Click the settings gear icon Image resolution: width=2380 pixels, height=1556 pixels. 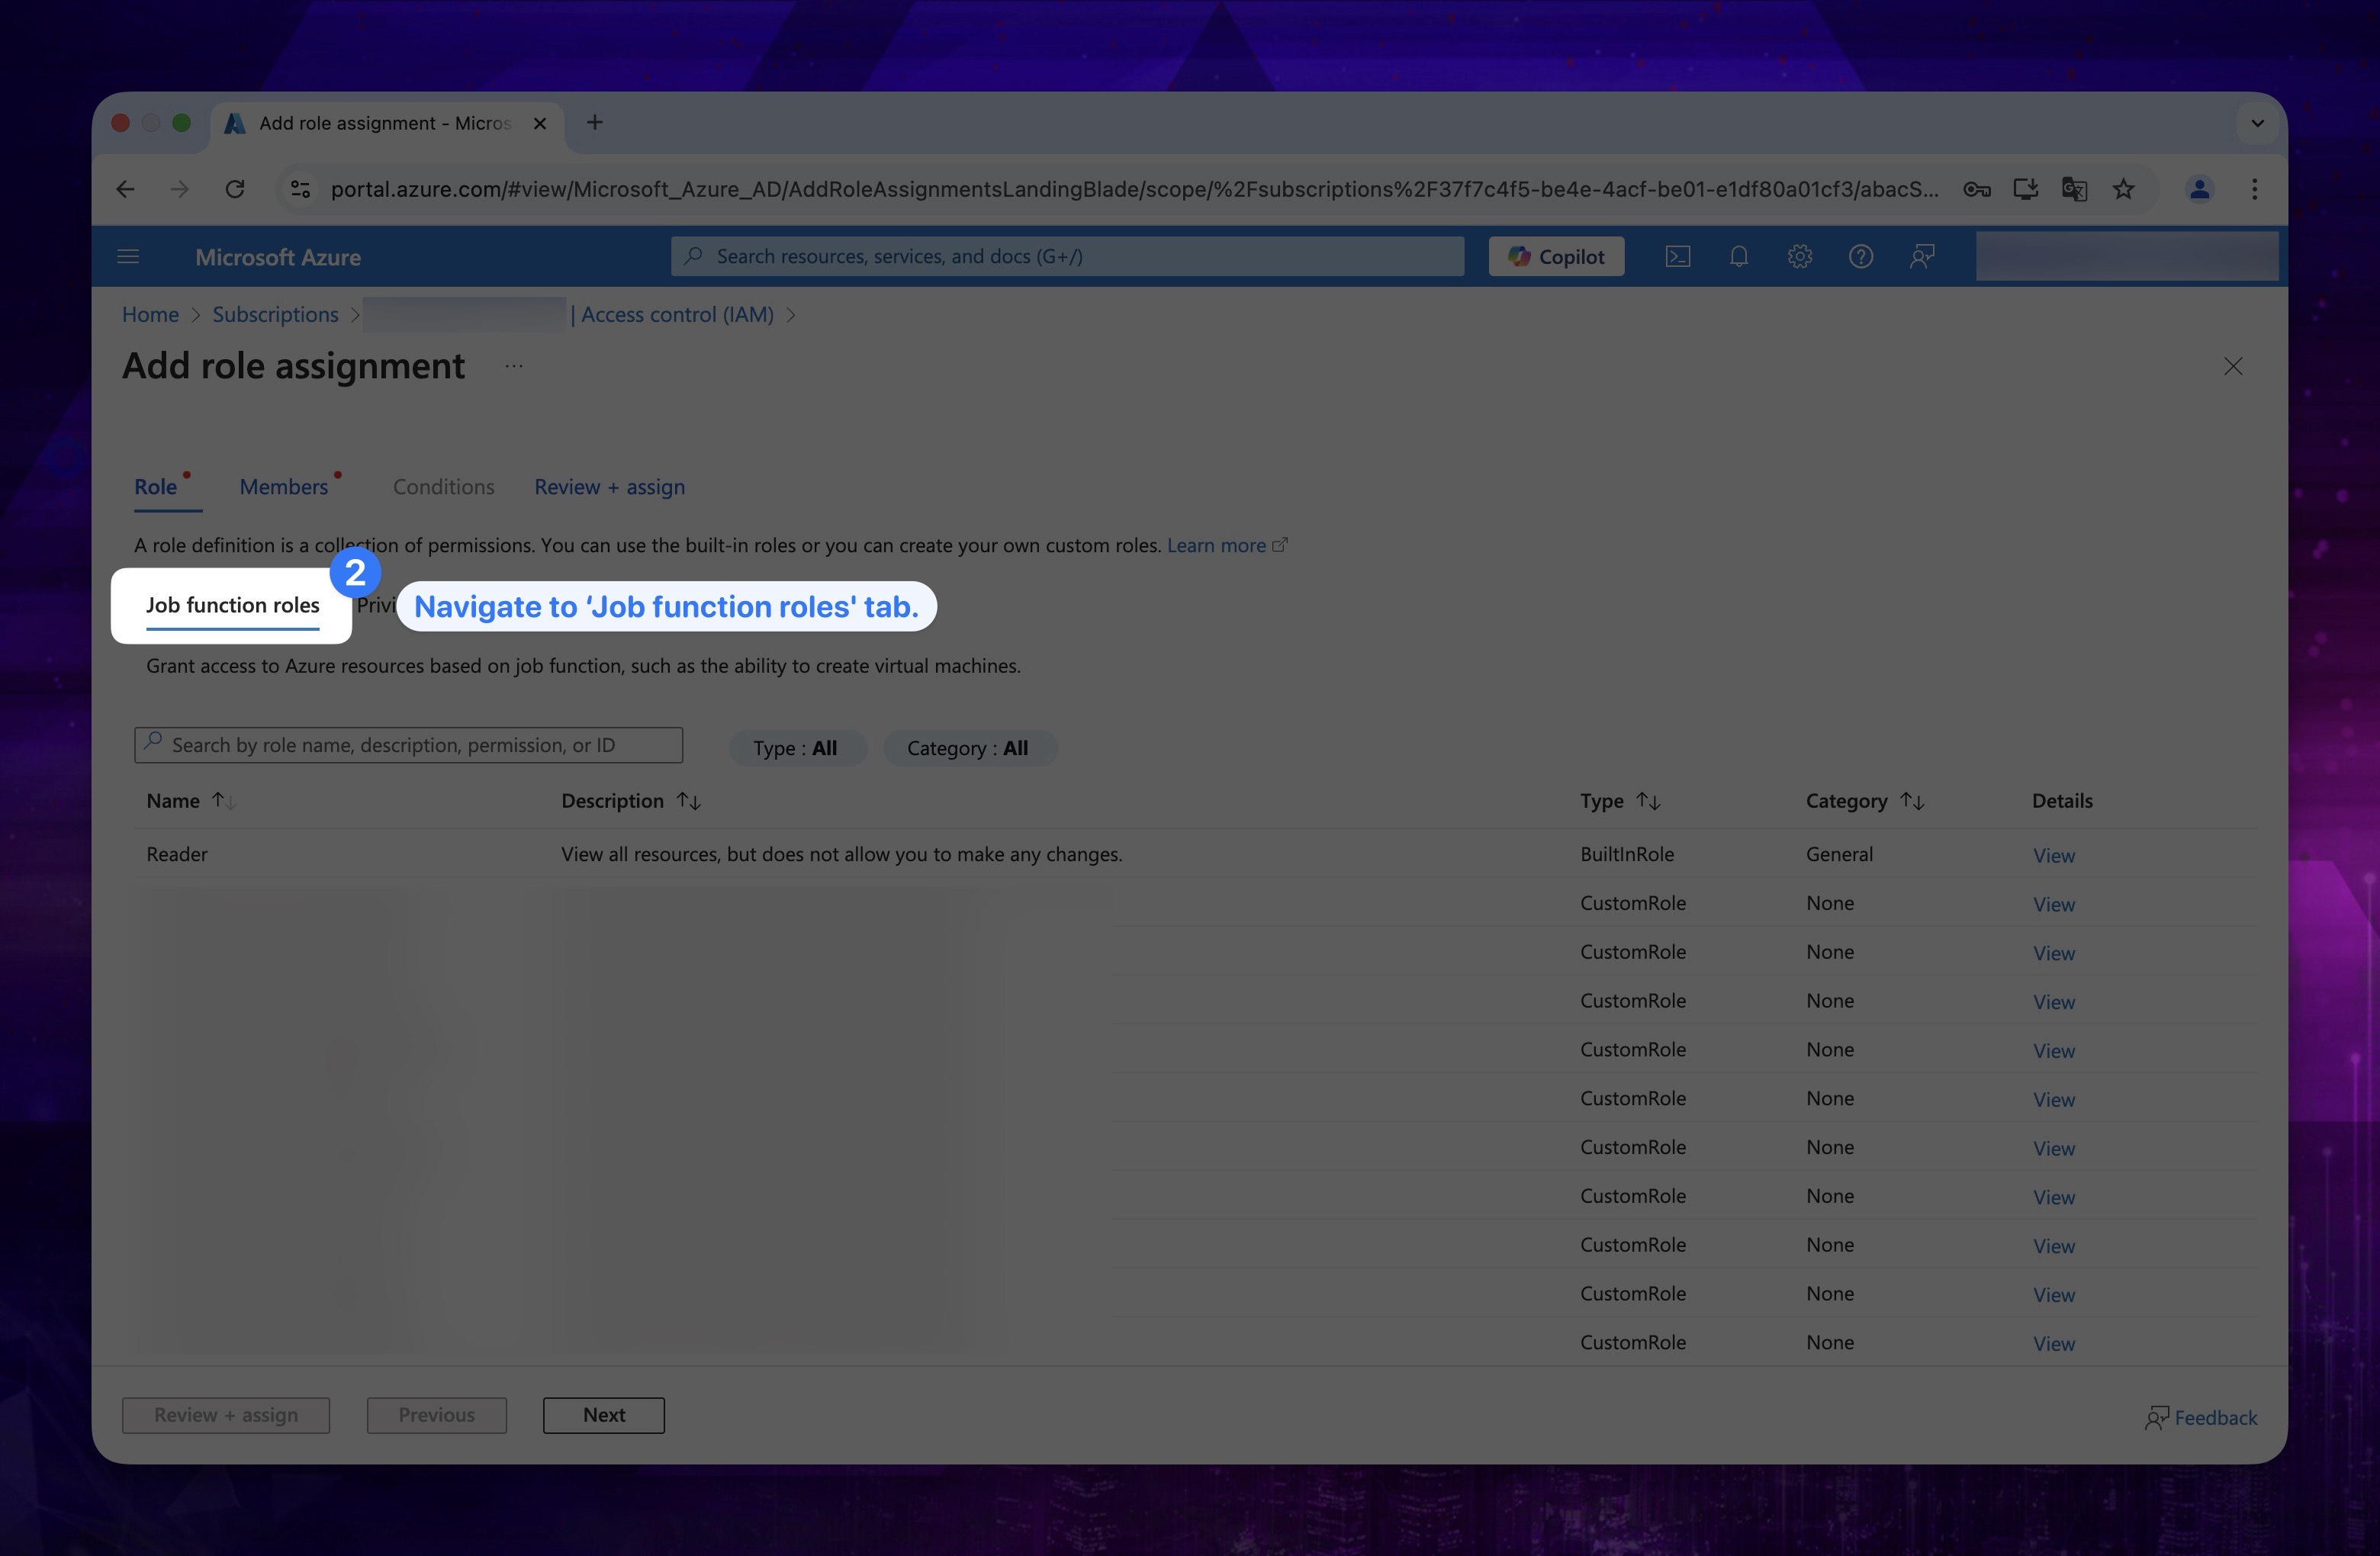(1799, 257)
